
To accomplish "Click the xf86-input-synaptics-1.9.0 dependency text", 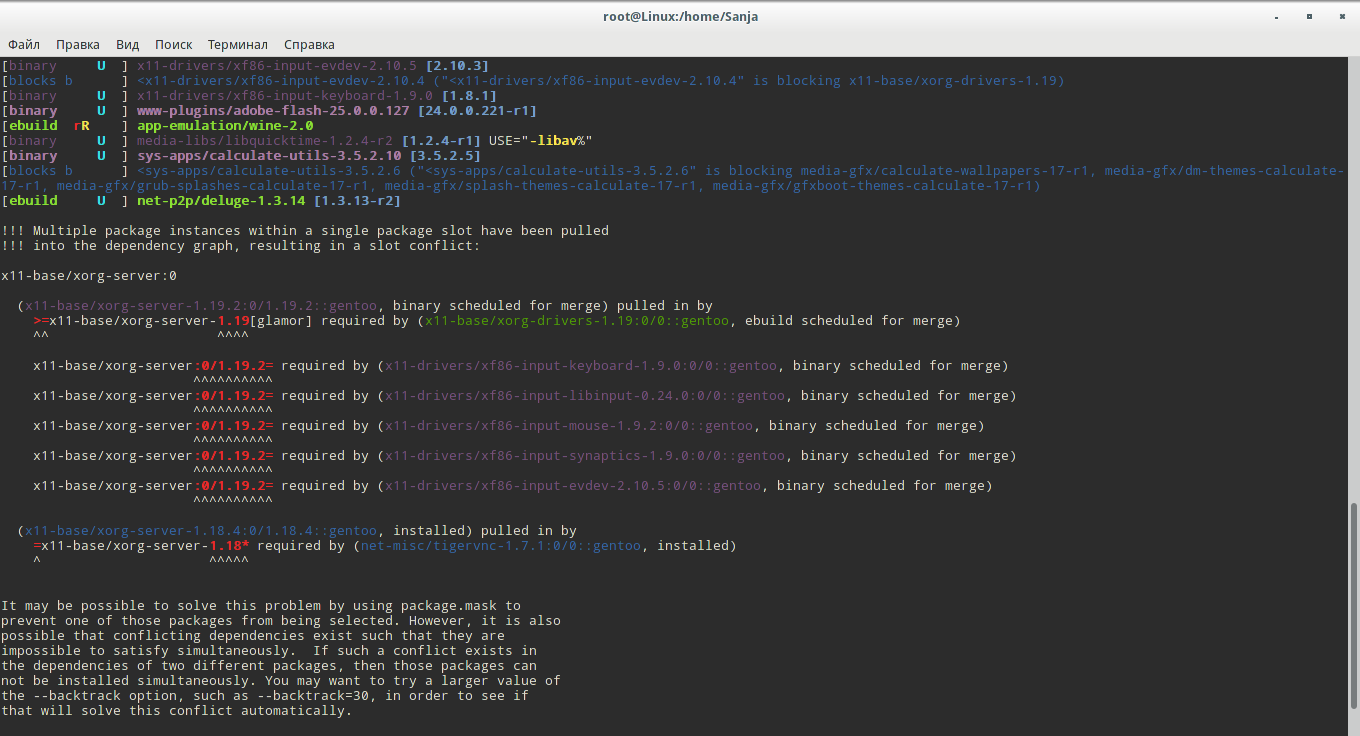I will click(585, 456).
